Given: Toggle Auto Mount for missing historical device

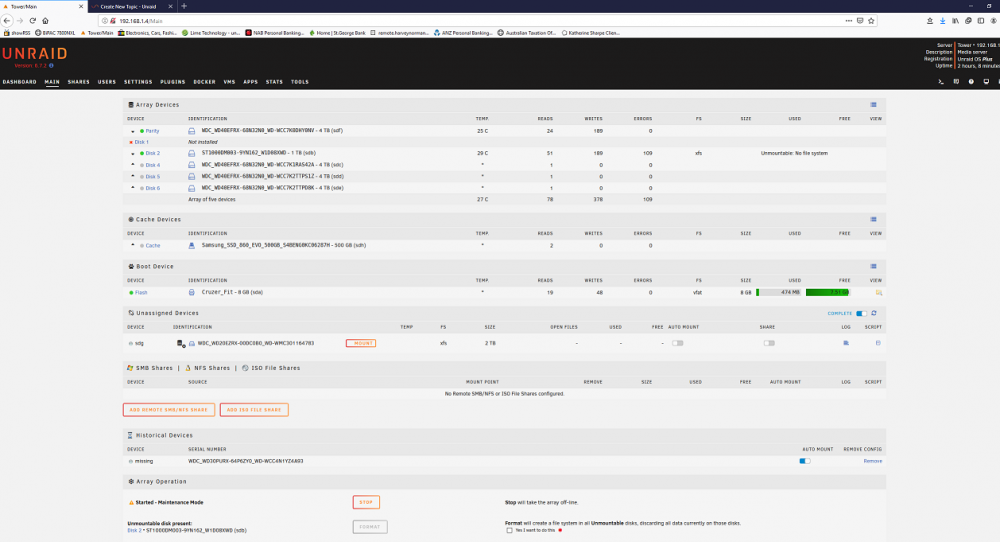Looking at the screenshot, I should [805, 461].
